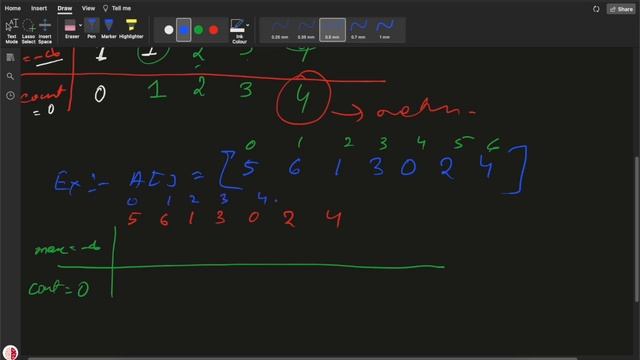Open the Ink Colour picker

238,31
